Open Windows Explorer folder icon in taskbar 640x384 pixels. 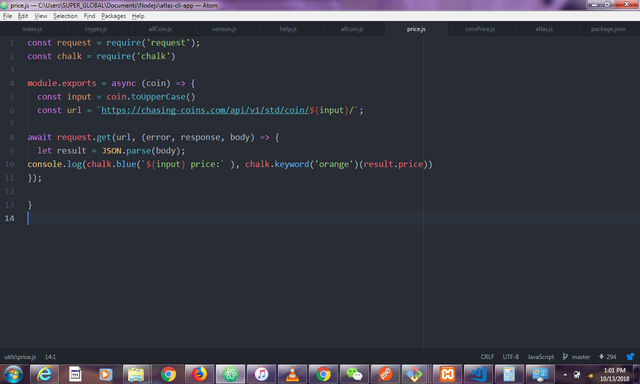[136, 374]
